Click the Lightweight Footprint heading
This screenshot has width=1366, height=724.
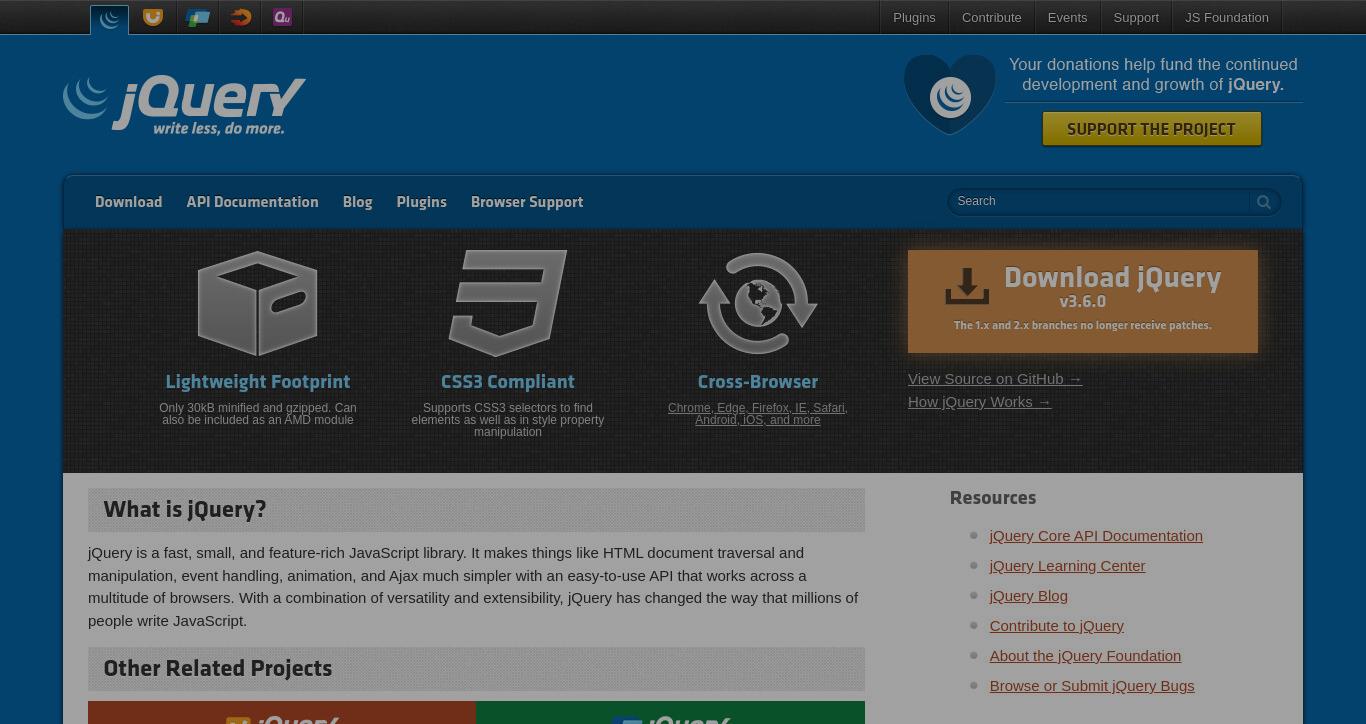coord(258,382)
